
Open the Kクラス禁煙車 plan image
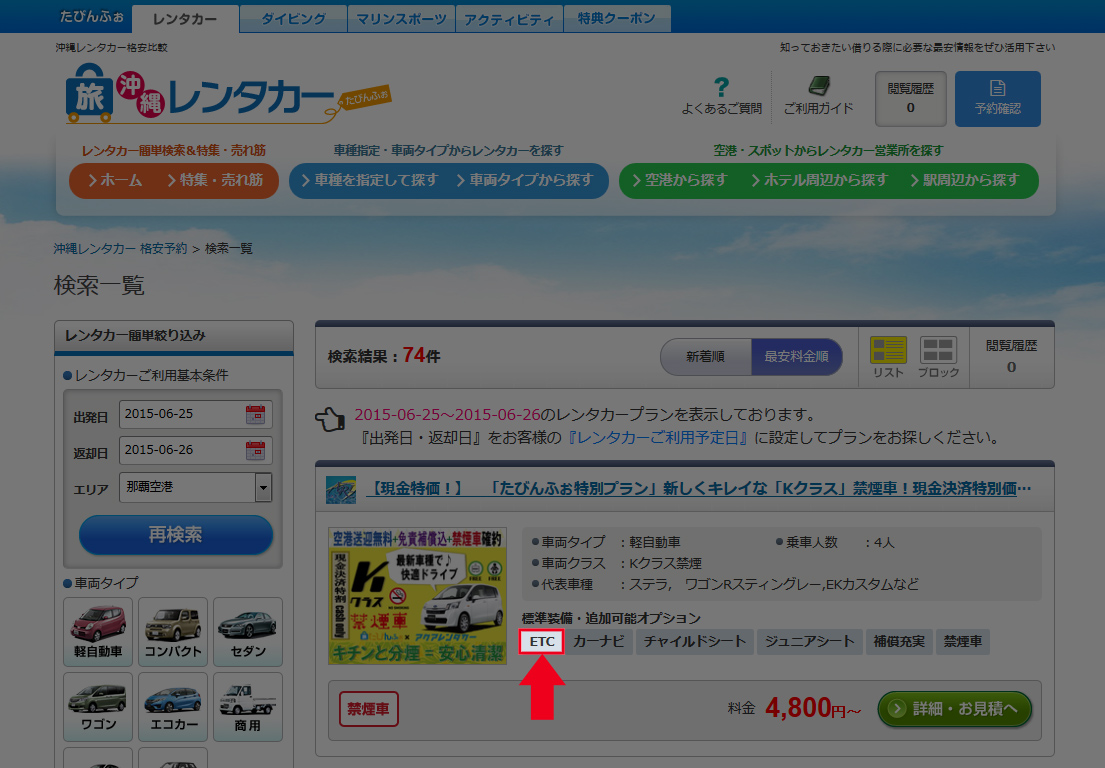tap(417, 596)
